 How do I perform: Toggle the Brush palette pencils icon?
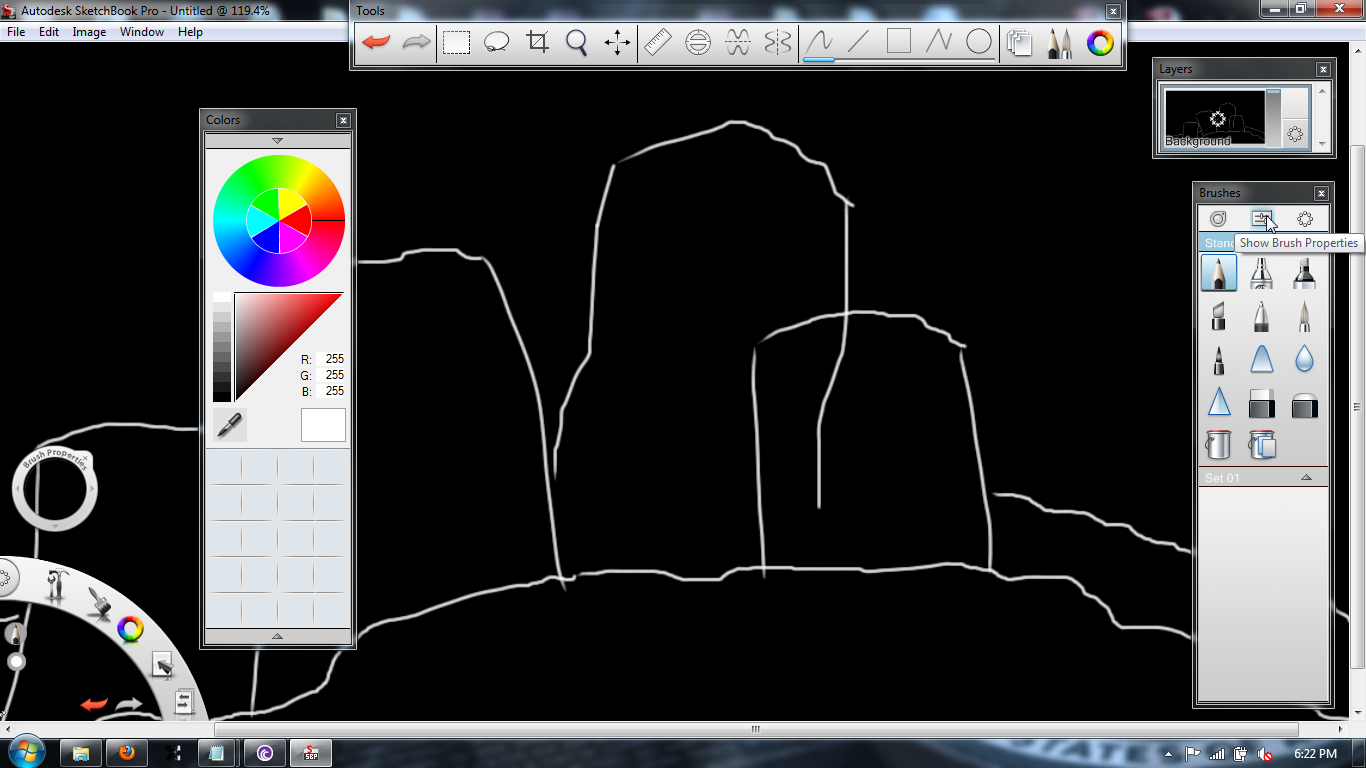click(x=1060, y=42)
